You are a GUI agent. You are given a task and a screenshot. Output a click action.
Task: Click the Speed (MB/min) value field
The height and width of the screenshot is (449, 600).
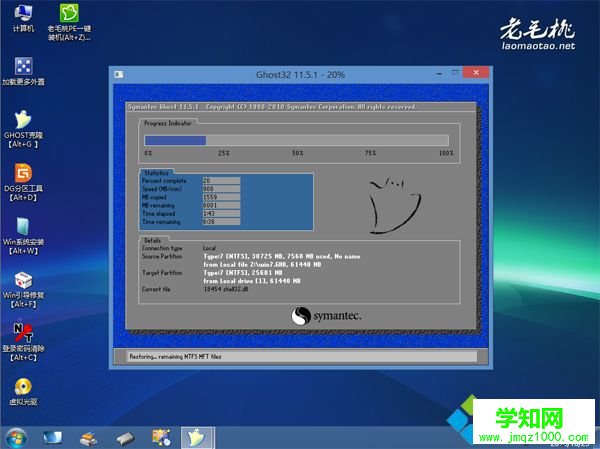(221, 189)
